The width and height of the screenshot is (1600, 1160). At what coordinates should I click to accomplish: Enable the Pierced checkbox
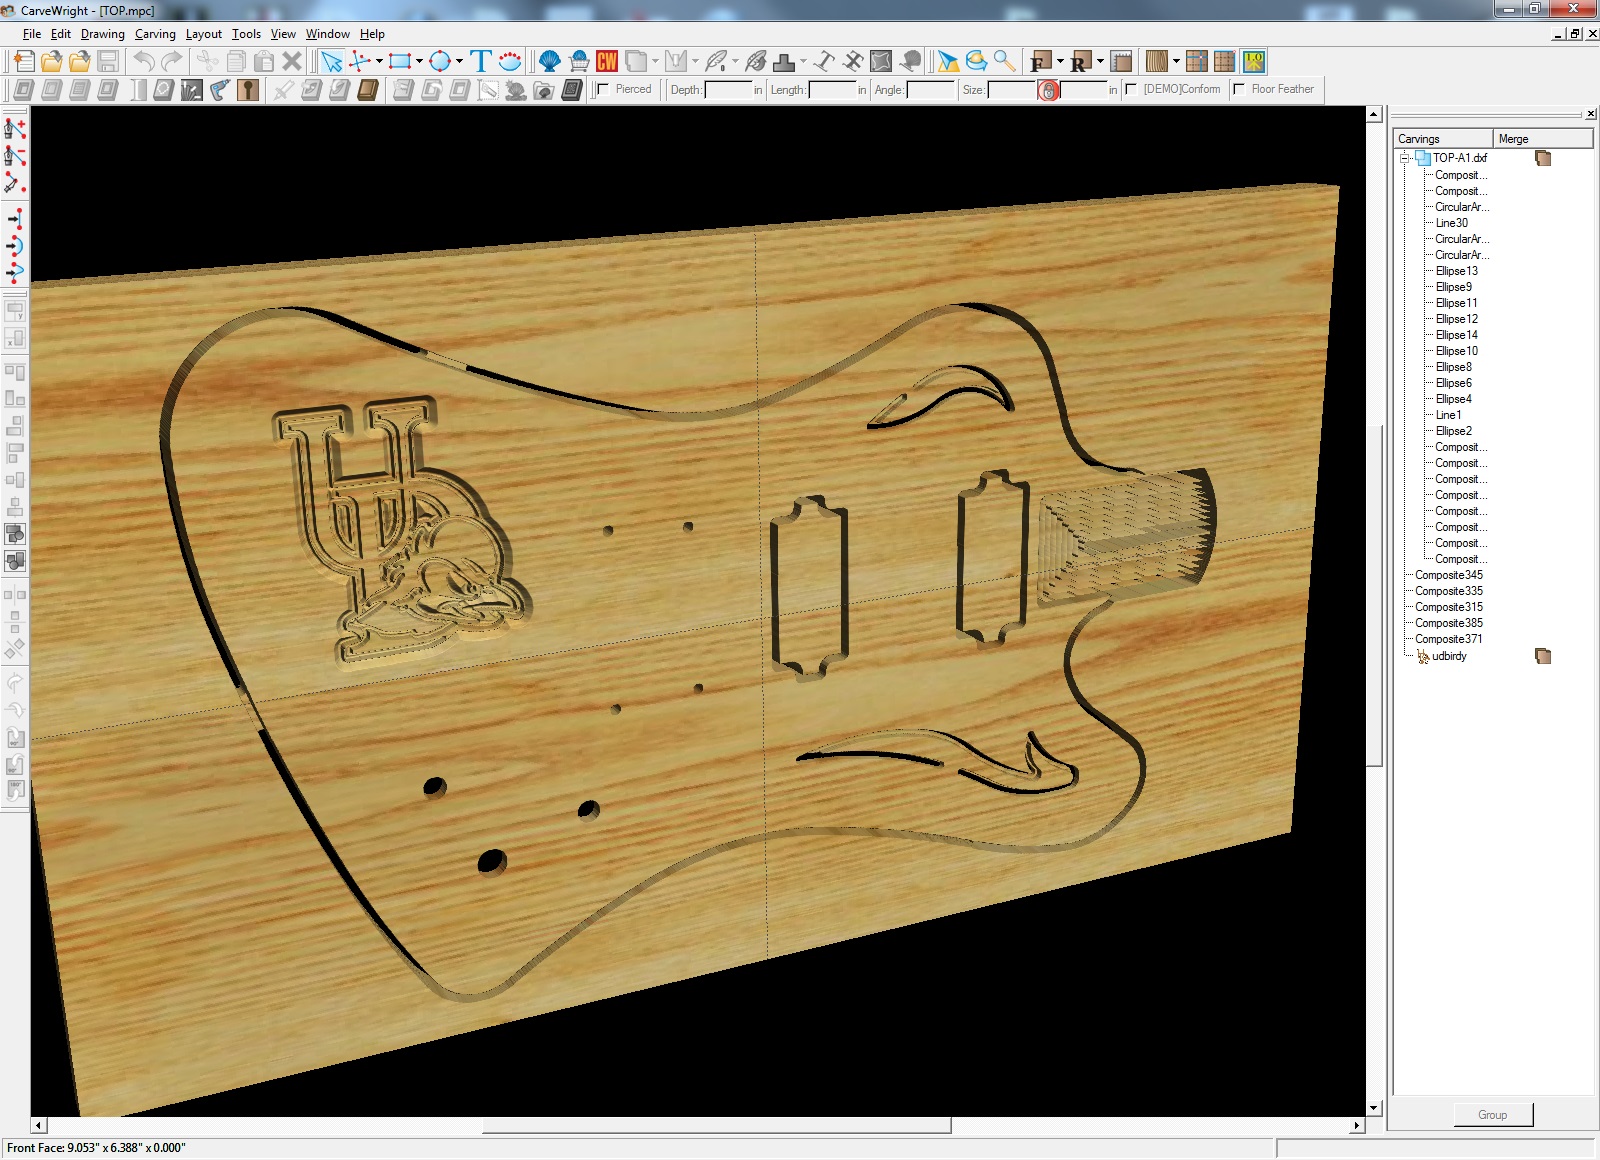pyautogui.click(x=602, y=90)
